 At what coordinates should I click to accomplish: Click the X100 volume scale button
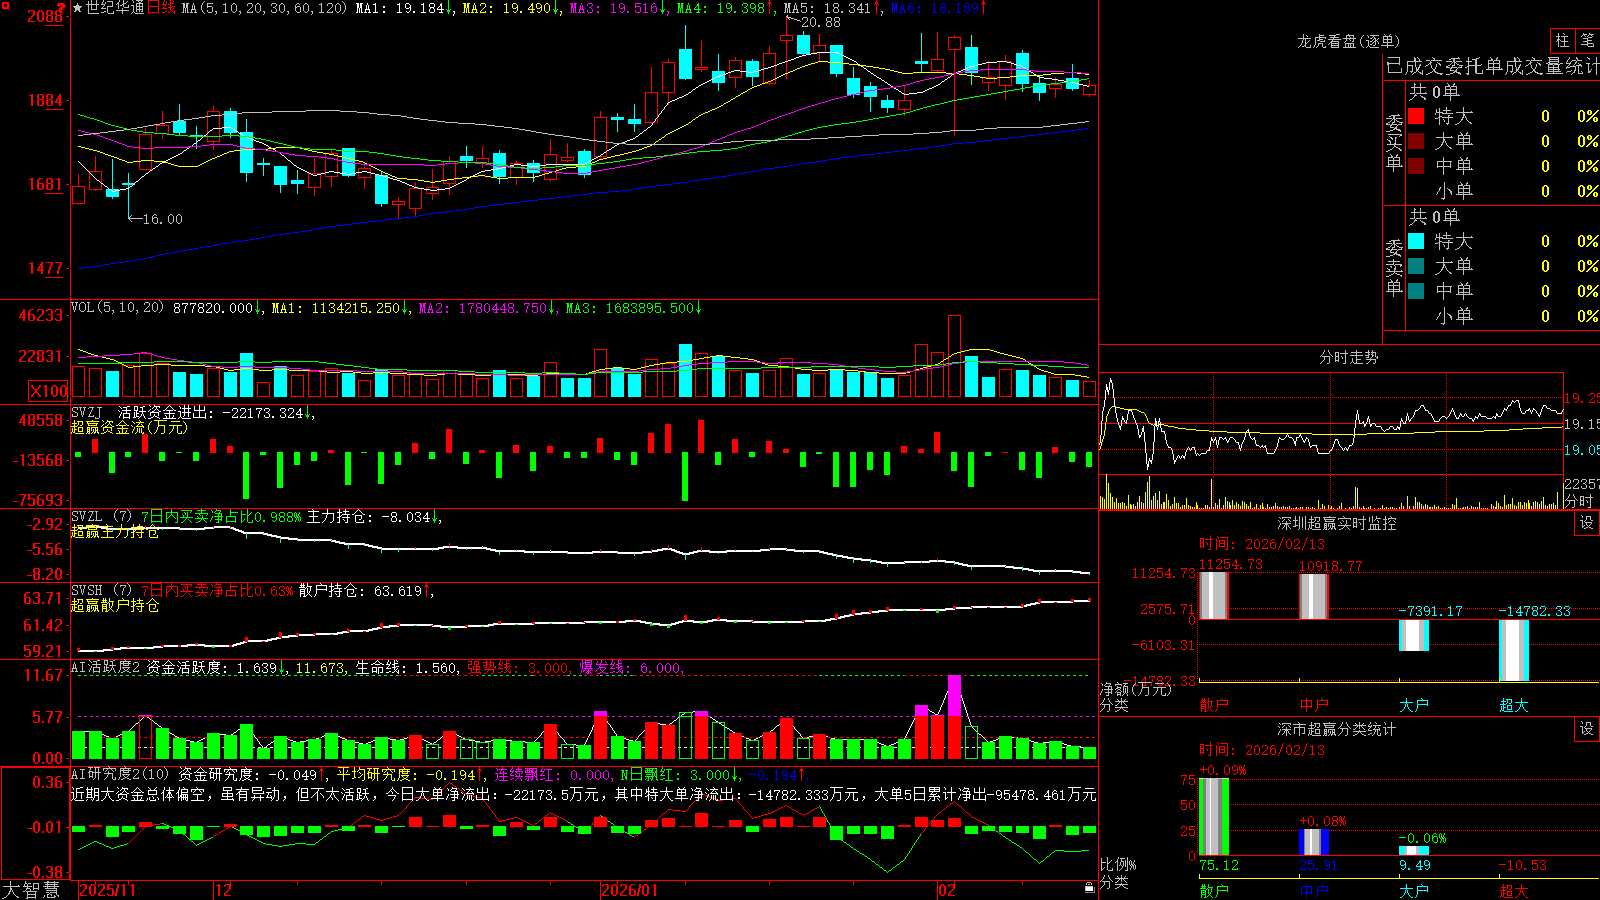point(49,391)
